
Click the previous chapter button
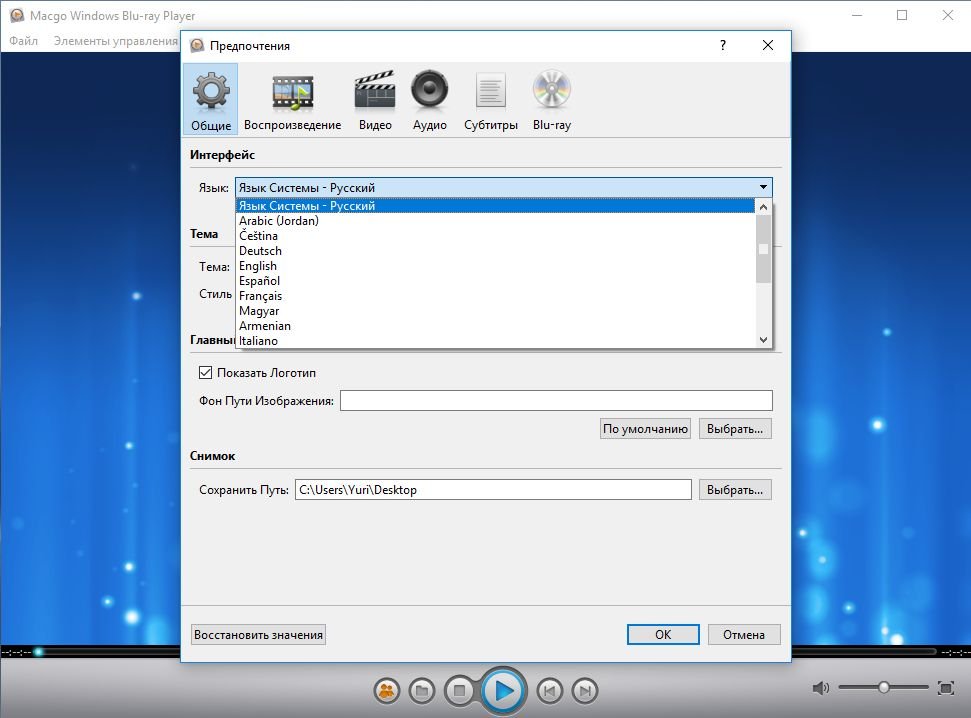(x=549, y=690)
